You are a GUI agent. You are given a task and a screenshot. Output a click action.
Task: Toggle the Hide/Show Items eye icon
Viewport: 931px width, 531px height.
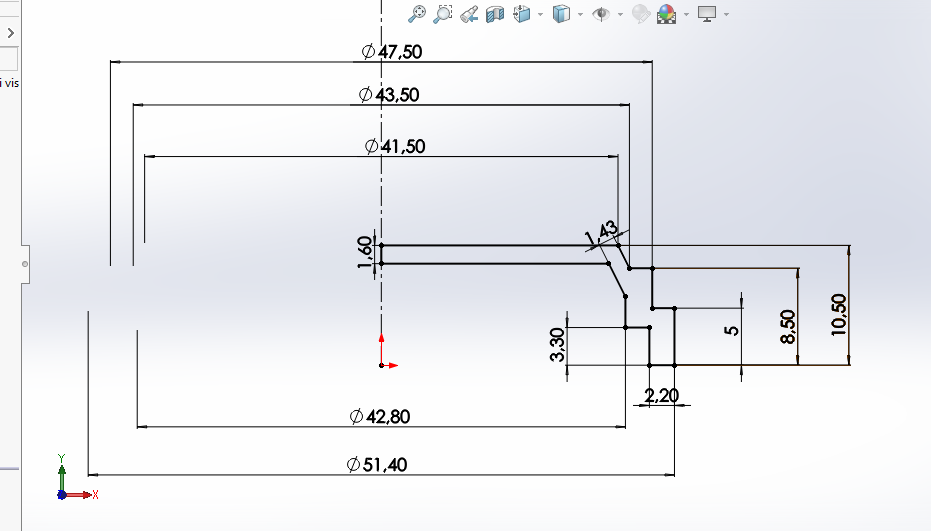601,14
